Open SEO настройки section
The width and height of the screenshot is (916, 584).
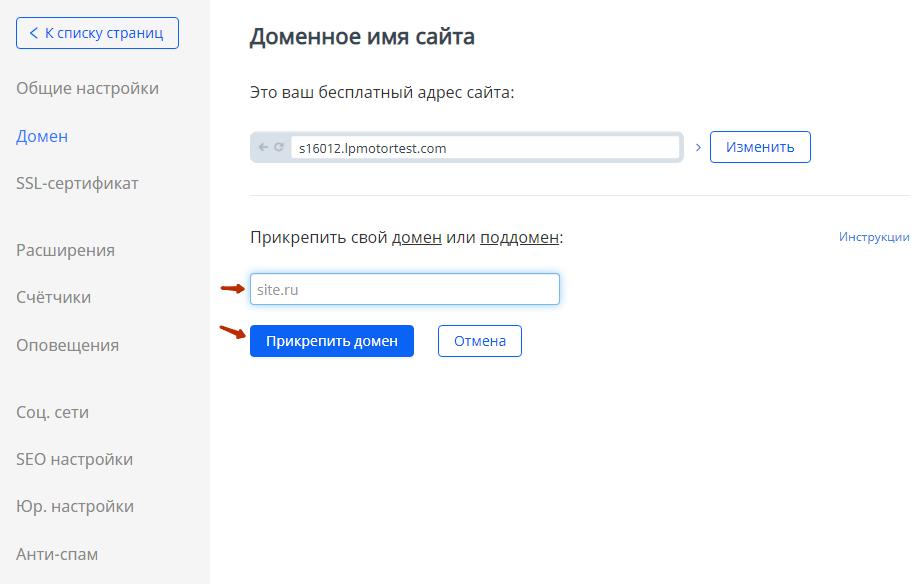click(x=75, y=460)
